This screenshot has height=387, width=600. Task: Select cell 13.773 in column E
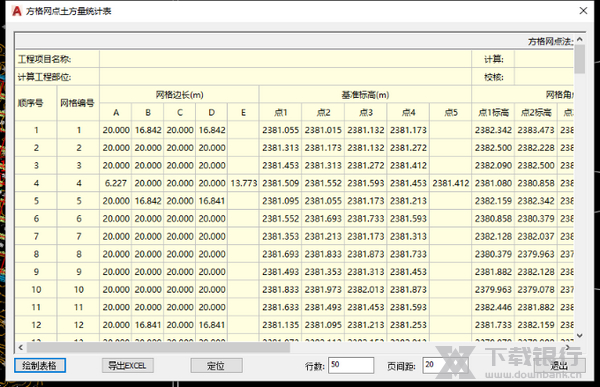(243, 183)
